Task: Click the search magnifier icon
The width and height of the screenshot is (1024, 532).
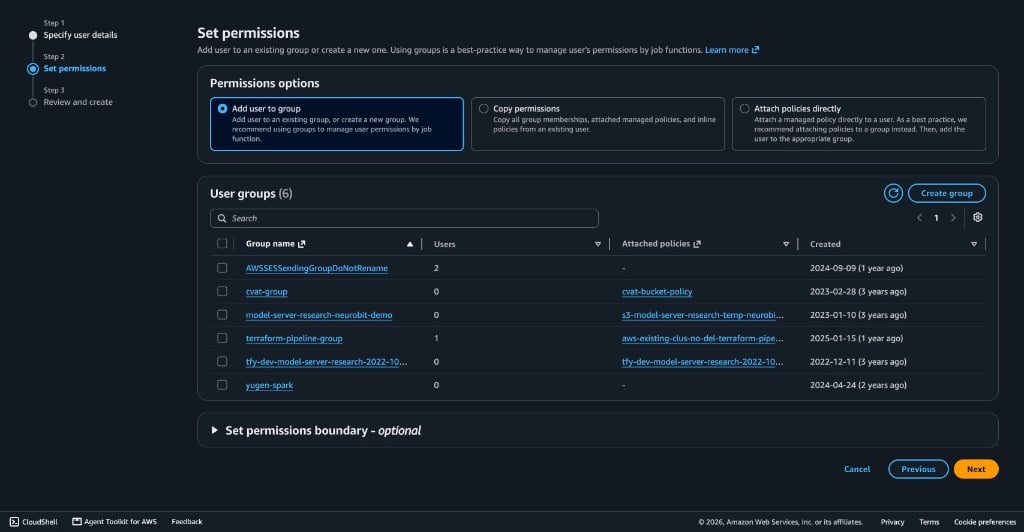Action: point(222,218)
